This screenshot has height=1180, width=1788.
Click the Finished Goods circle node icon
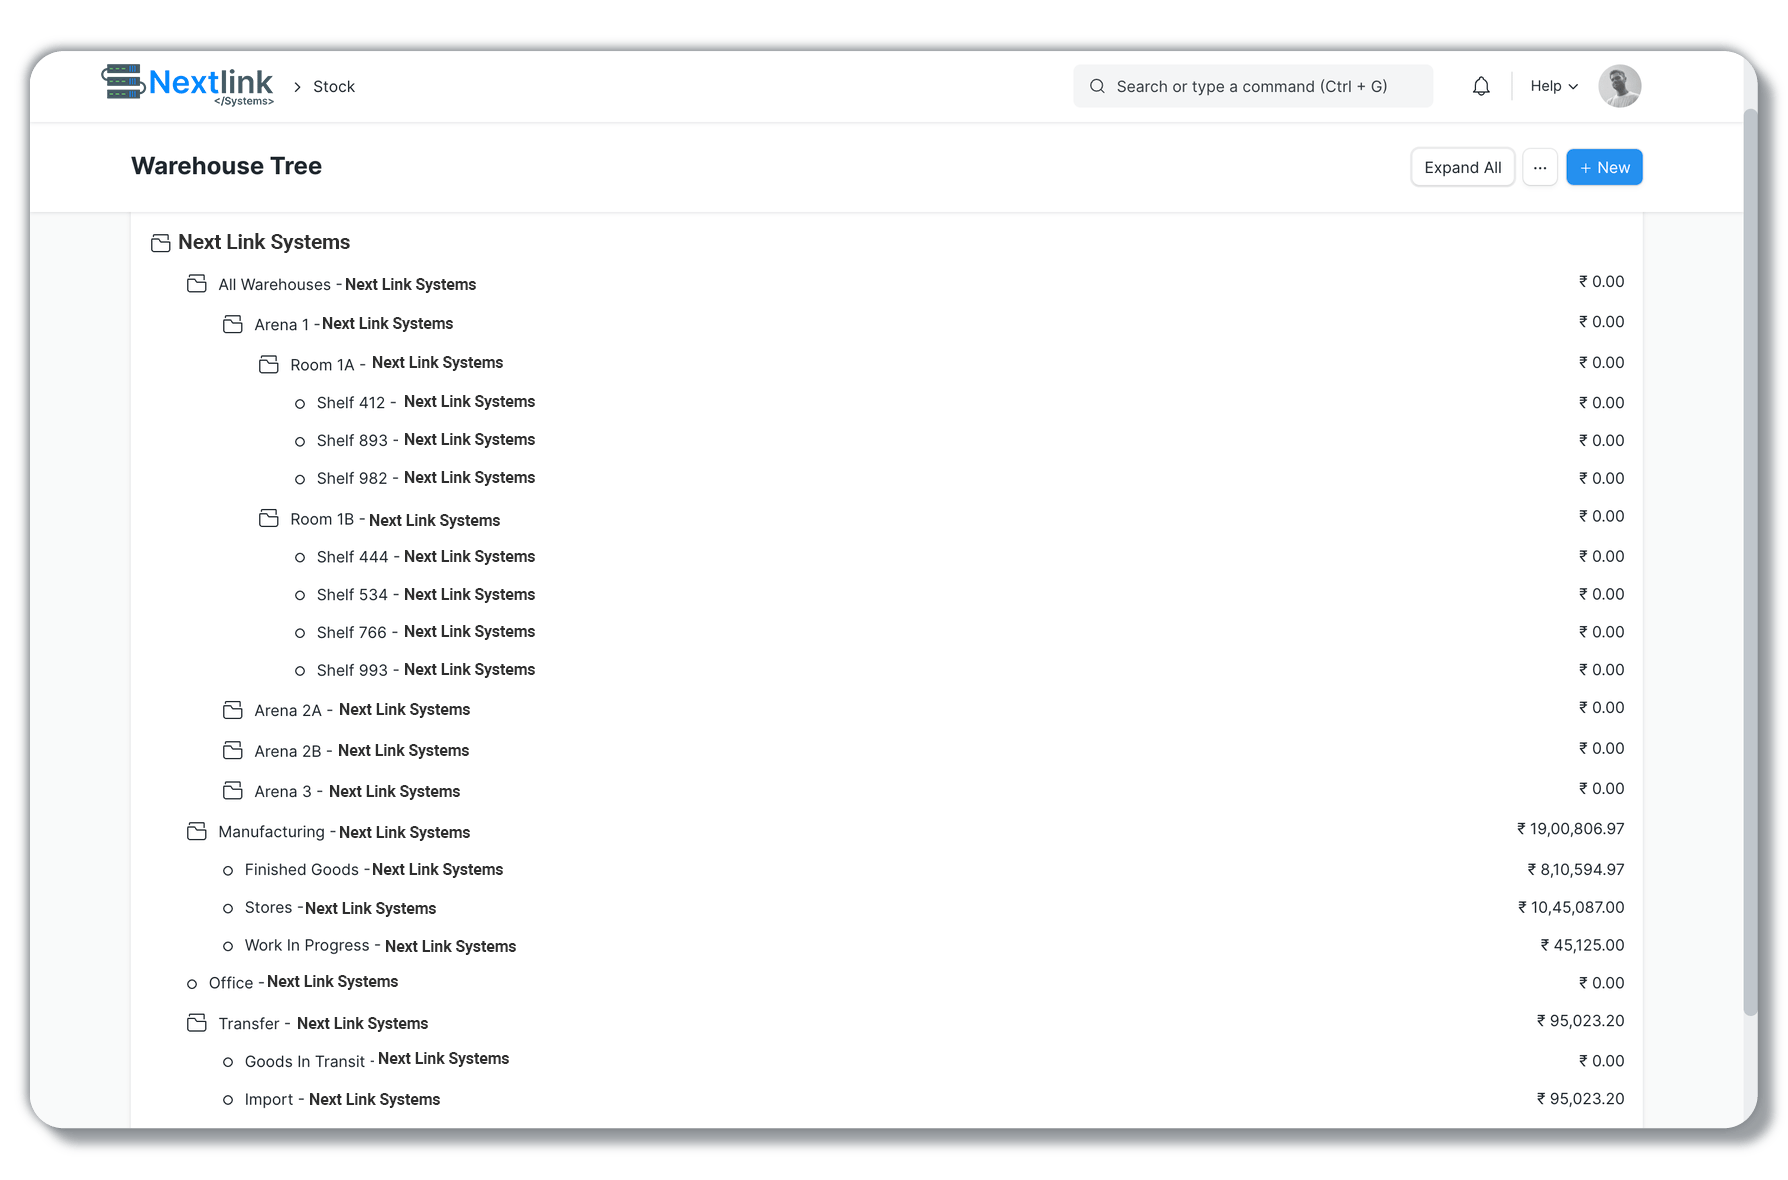point(228,871)
